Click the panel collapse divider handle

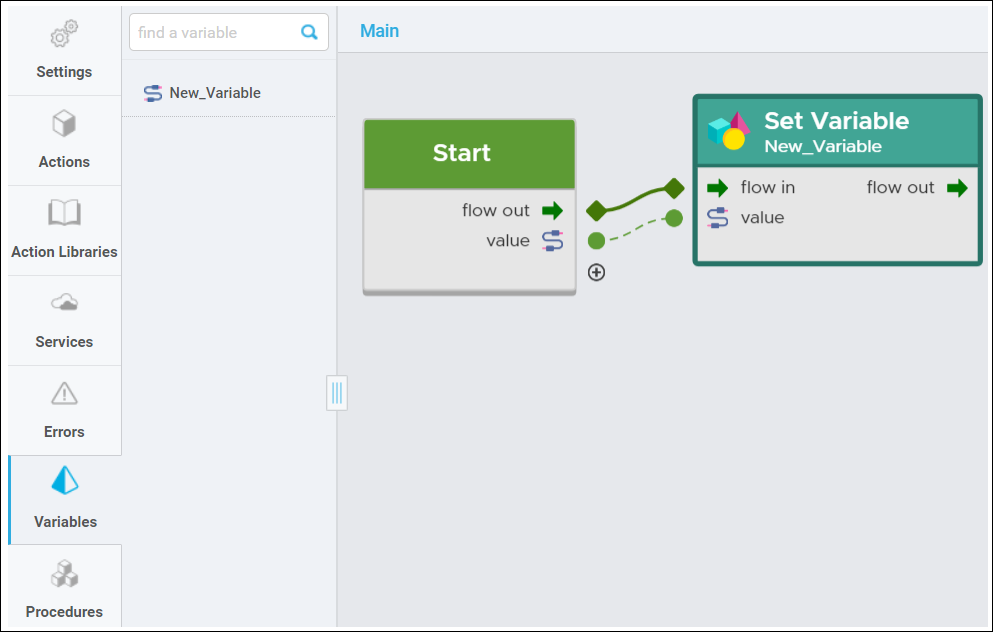pyautogui.click(x=337, y=393)
